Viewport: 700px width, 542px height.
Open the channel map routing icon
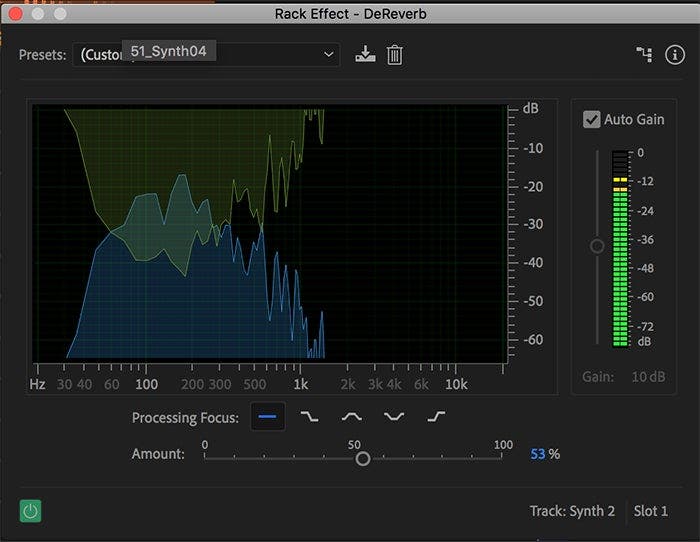644,55
